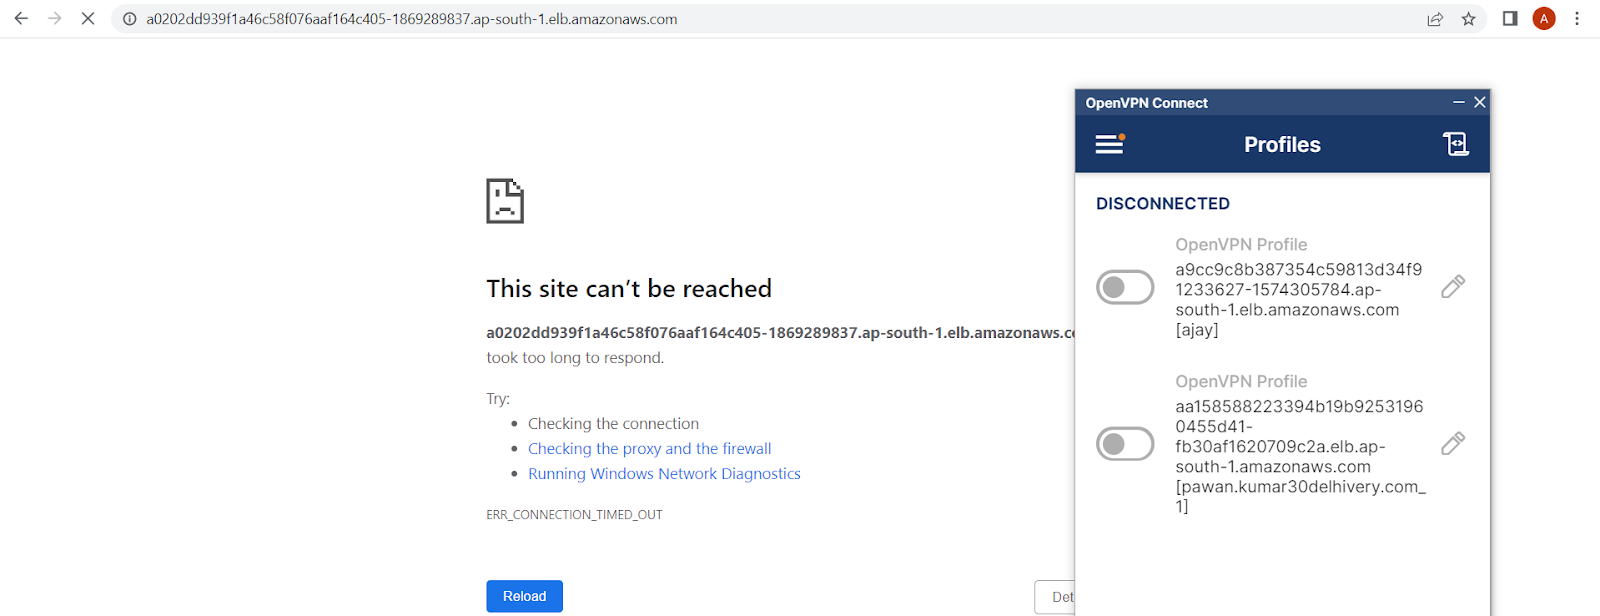
Task: Click the import profile icon in OpenVPN
Action: (x=1456, y=144)
